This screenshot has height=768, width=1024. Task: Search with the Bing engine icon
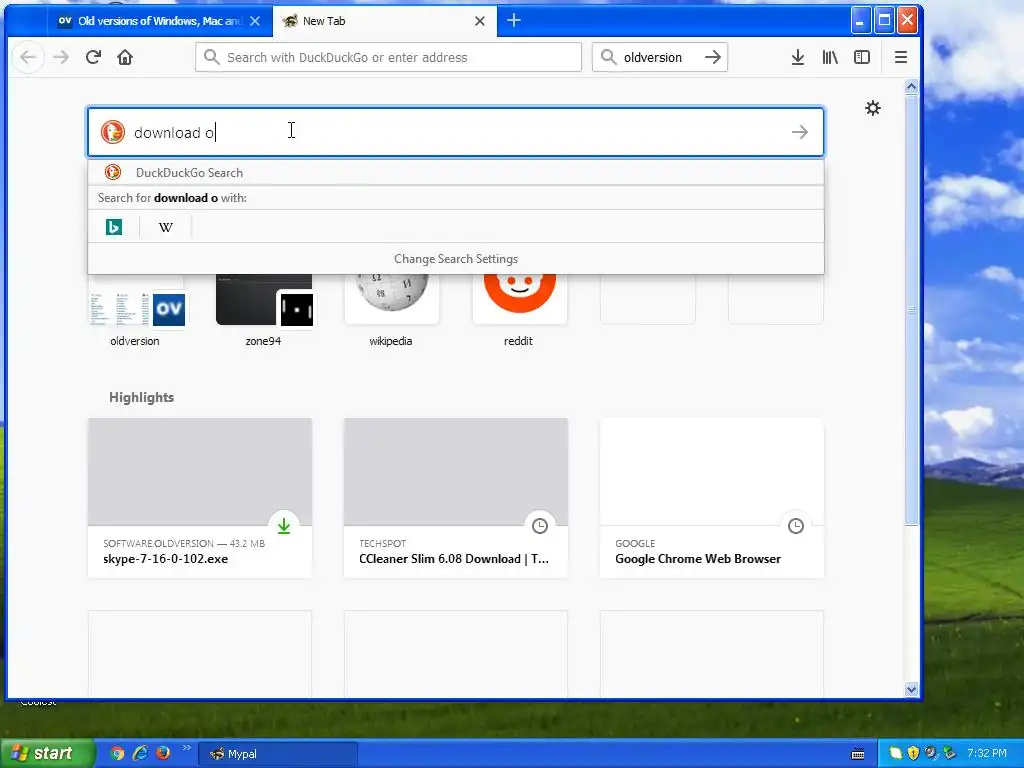[114, 227]
